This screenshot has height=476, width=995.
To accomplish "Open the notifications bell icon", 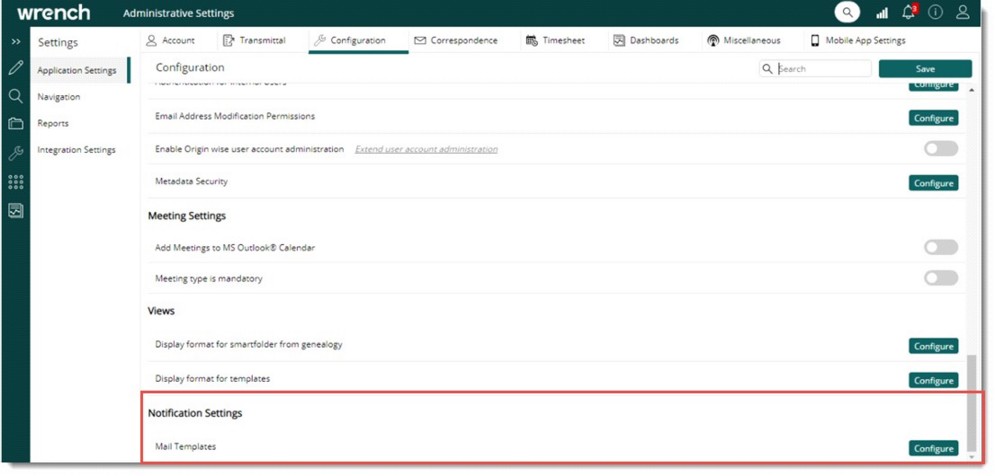I will 908,13.
